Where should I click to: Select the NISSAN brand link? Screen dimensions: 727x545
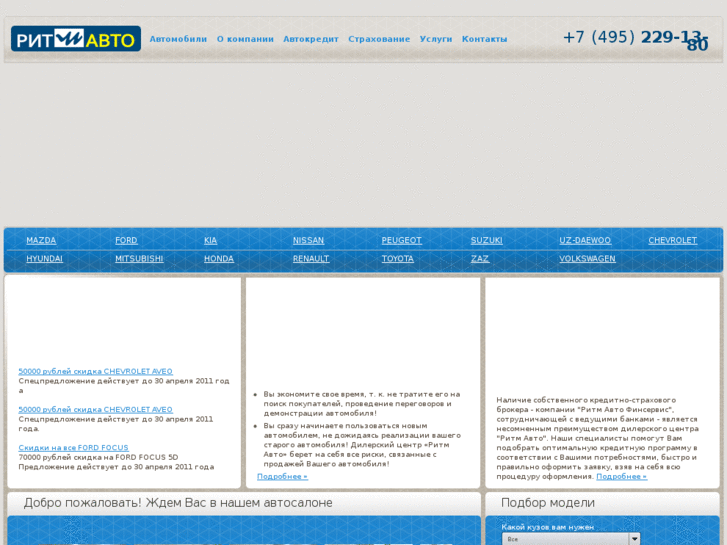tap(308, 240)
